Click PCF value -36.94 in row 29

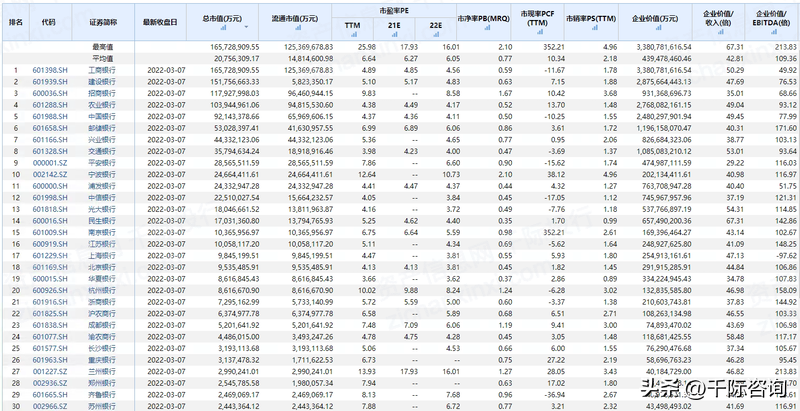click(x=555, y=395)
